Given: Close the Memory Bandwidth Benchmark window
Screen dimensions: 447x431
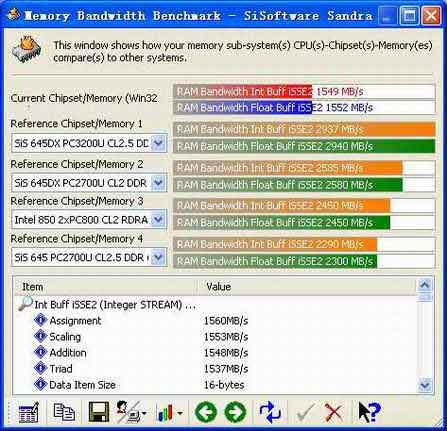Looking at the screenshot, I should [x=431, y=16].
